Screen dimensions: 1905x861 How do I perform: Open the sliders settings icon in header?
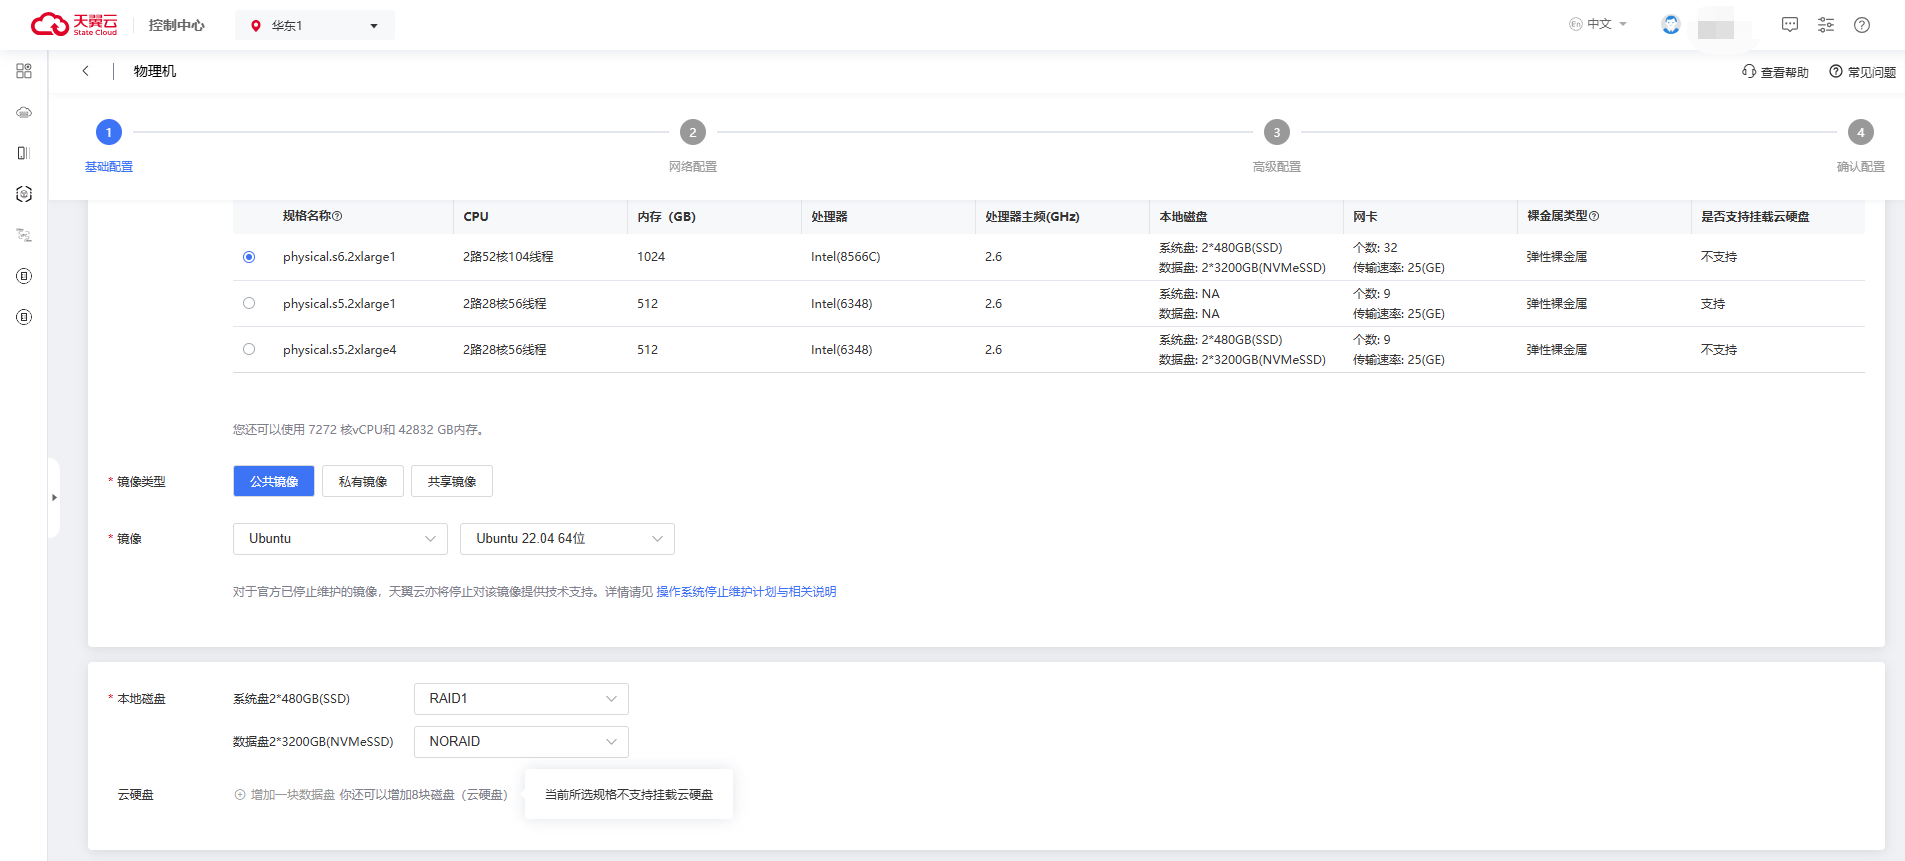coord(1826,25)
